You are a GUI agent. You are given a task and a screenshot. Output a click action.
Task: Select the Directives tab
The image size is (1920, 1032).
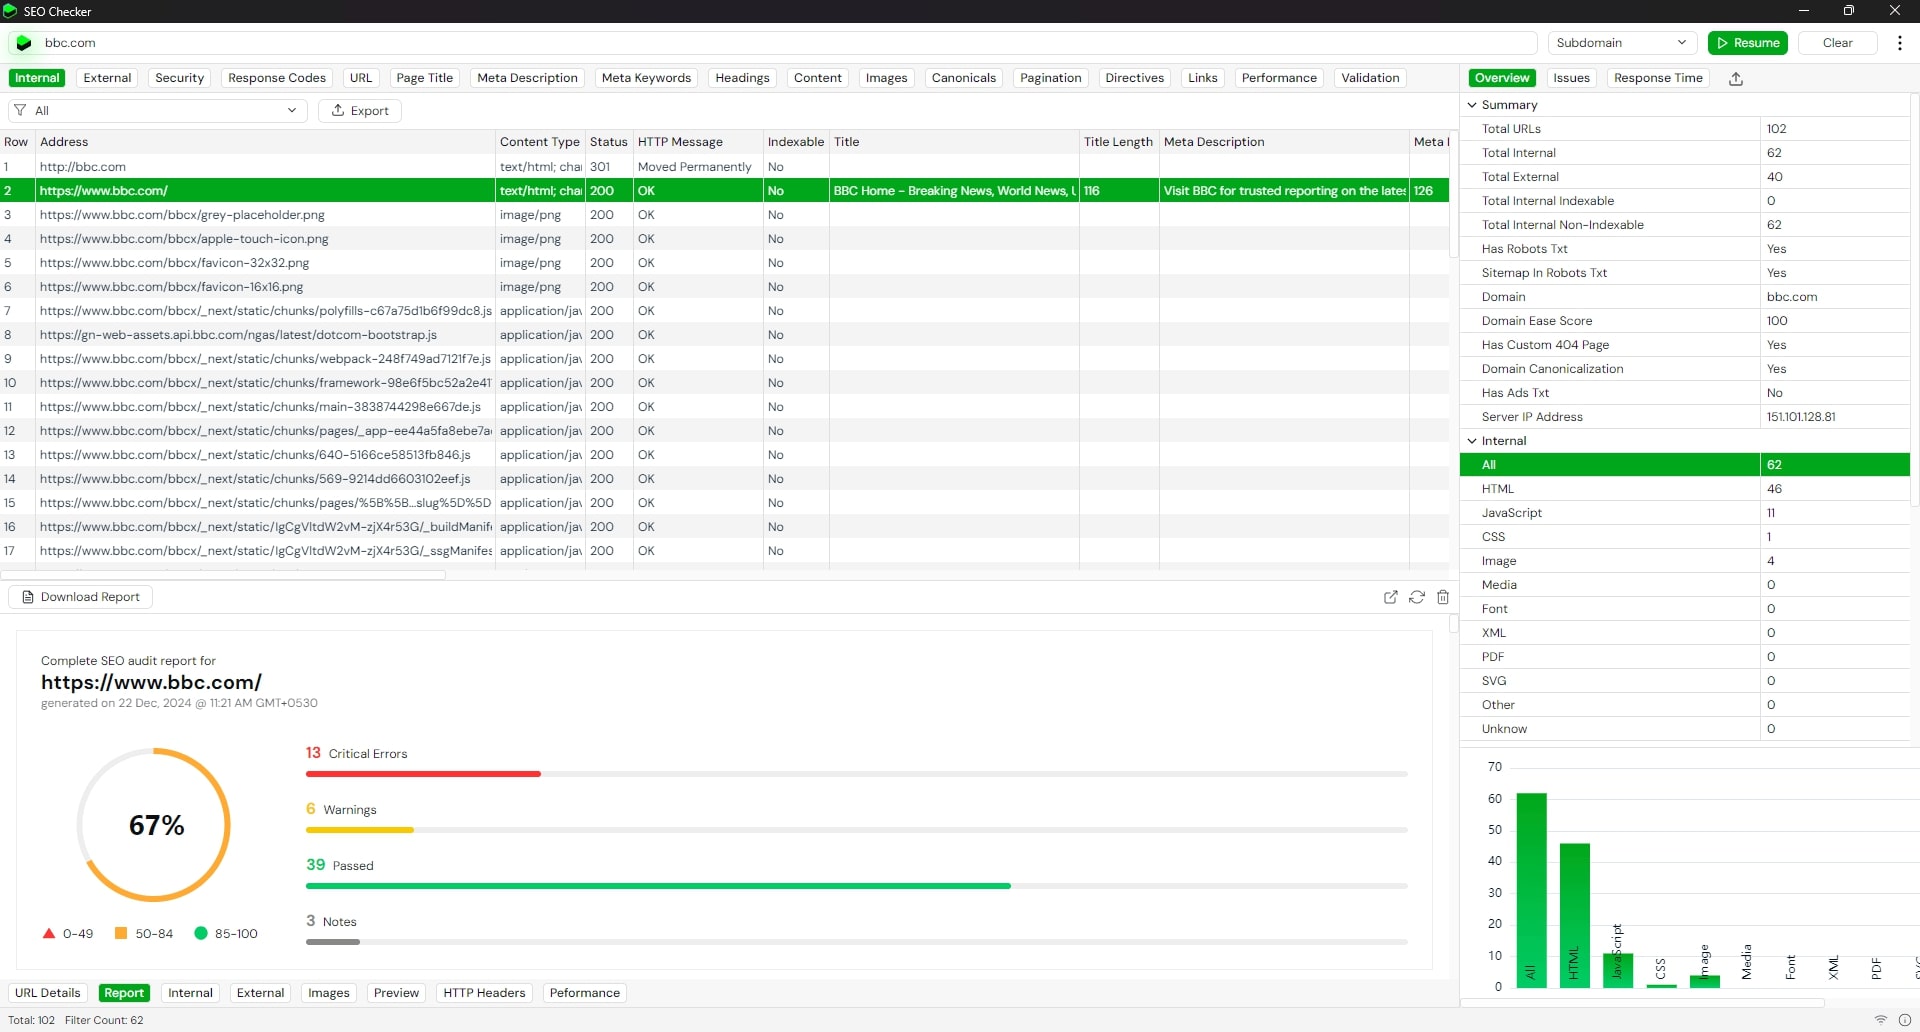coord(1134,78)
